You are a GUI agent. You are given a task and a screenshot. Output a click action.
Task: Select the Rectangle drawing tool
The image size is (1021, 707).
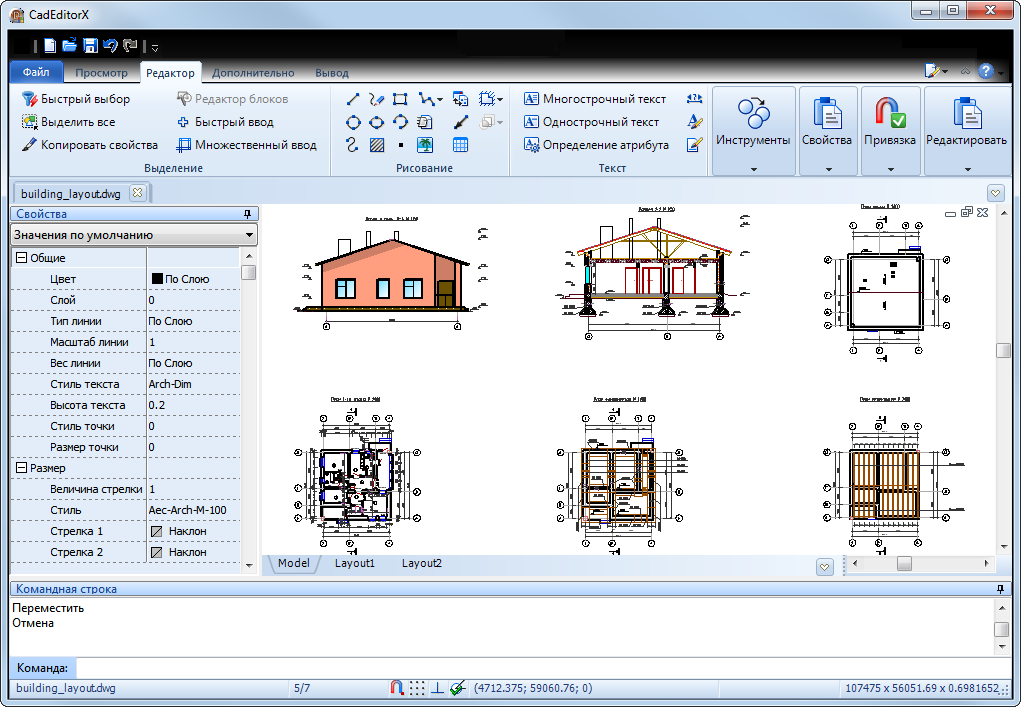(x=401, y=99)
